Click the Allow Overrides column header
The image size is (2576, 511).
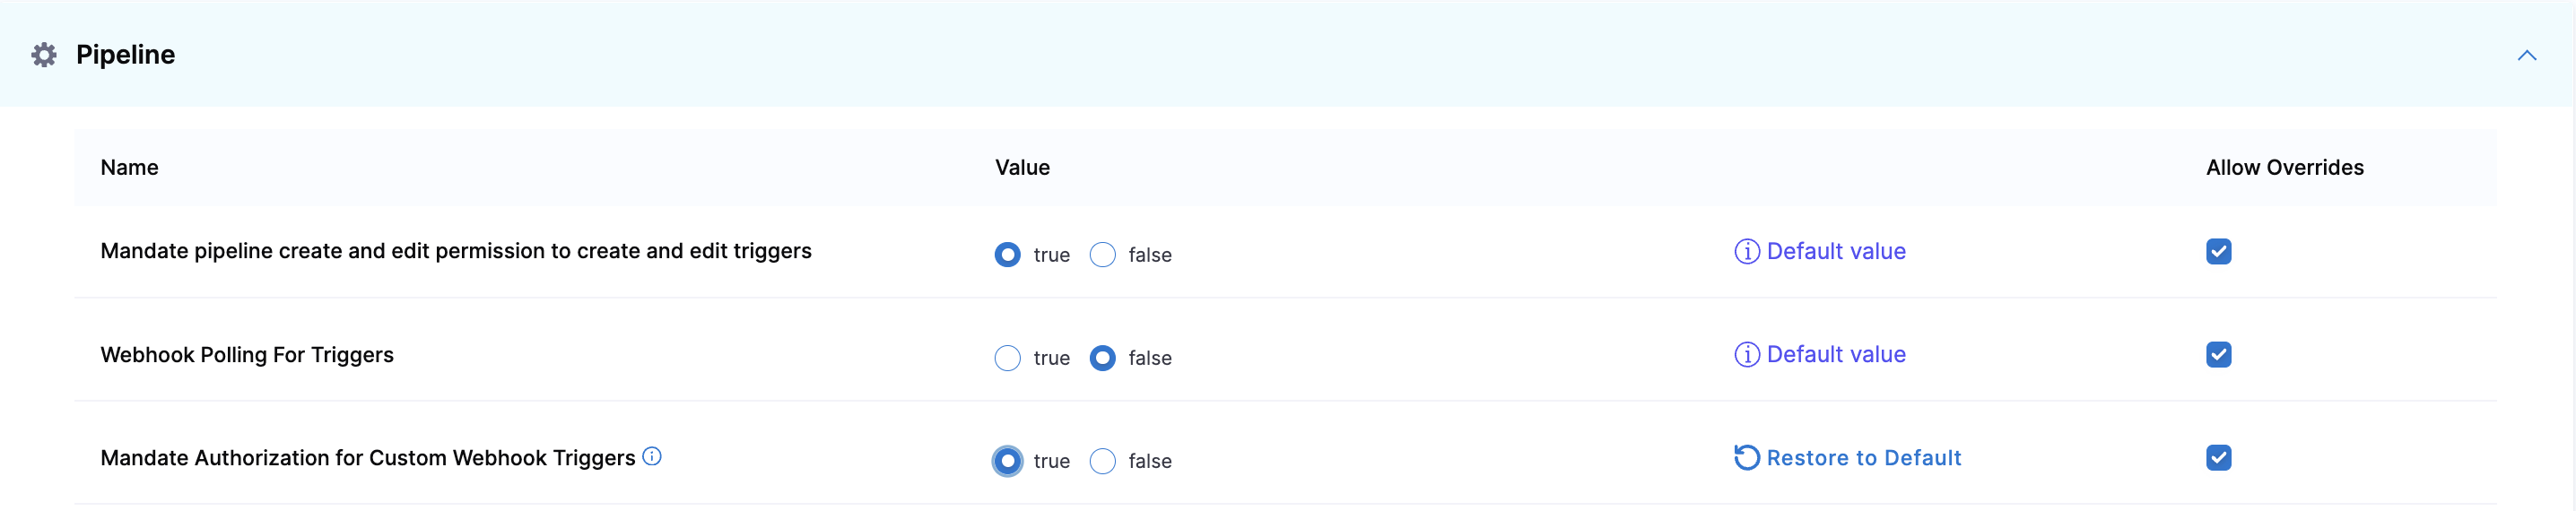2284,168
